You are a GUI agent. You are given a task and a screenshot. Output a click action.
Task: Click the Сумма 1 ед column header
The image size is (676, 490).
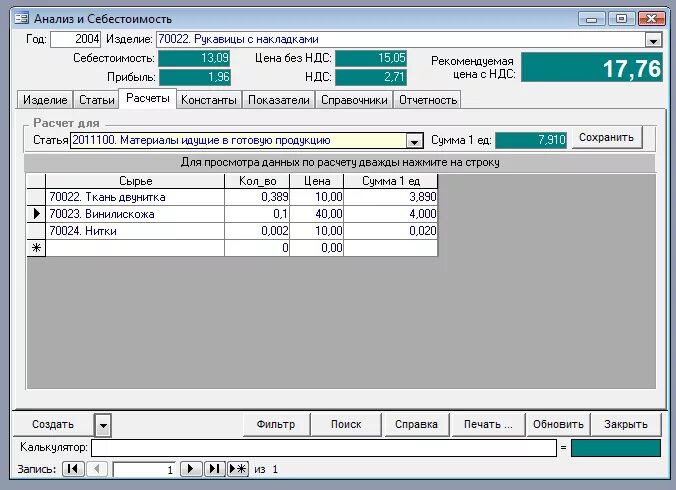pyautogui.click(x=391, y=181)
